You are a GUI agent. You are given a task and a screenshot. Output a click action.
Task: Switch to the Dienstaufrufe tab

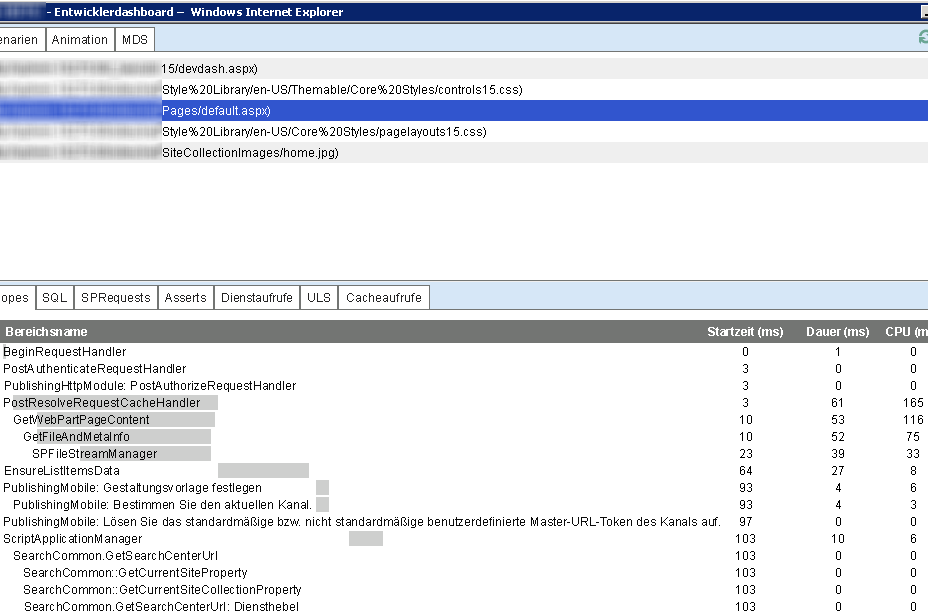pos(256,297)
